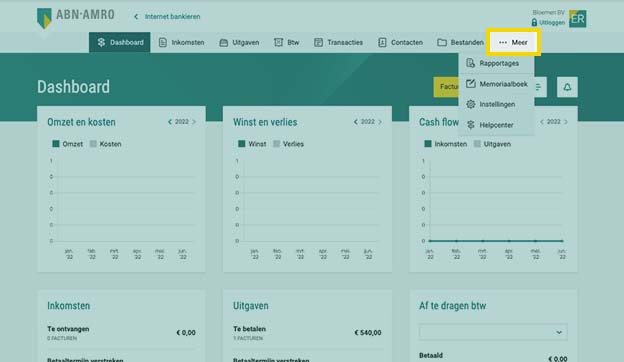Viewport: 624px width, 362px height.
Task: Collapse the Meer menu
Action: [513, 42]
